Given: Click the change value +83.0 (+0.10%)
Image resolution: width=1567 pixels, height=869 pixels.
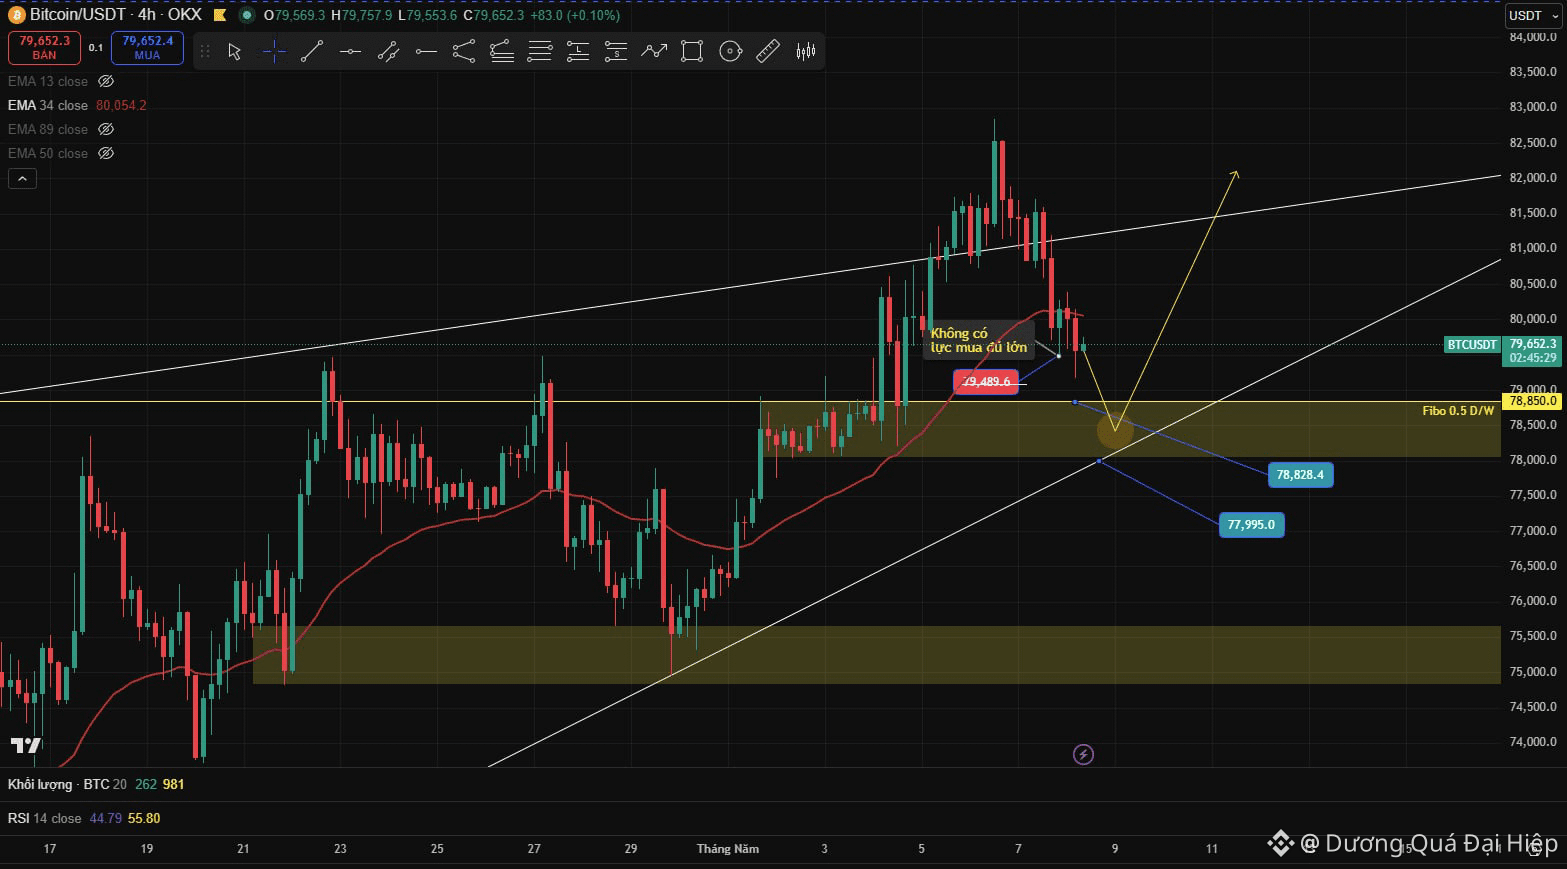Looking at the screenshot, I should pyautogui.click(x=575, y=15).
